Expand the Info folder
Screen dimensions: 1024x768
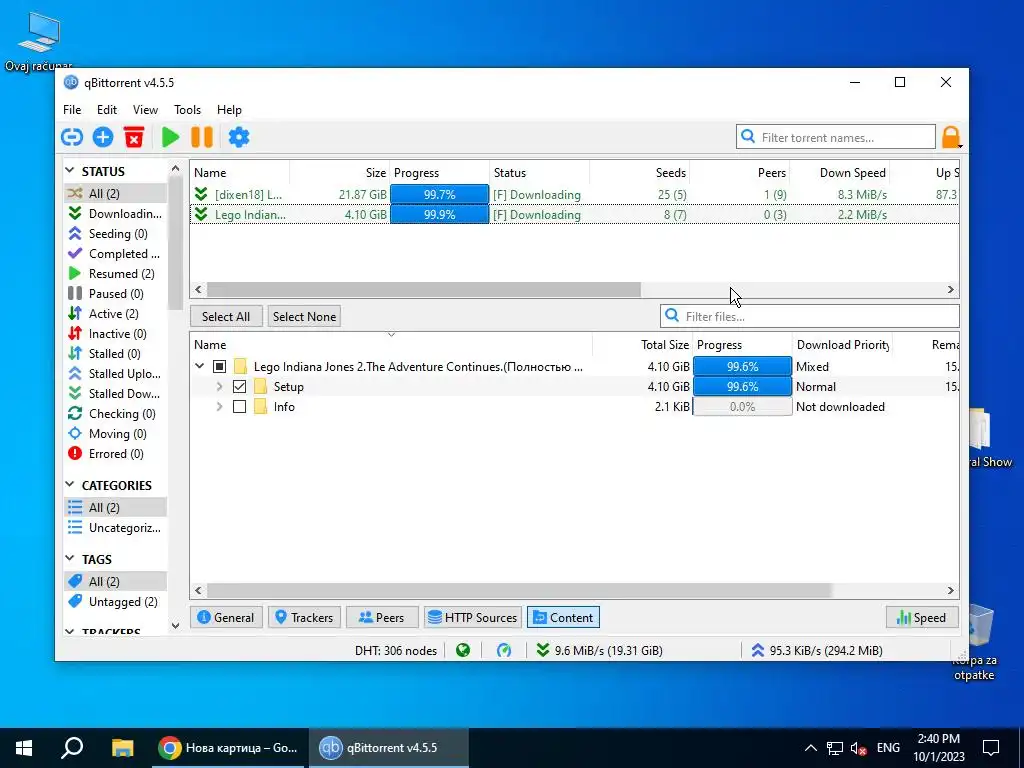(219, 407)
